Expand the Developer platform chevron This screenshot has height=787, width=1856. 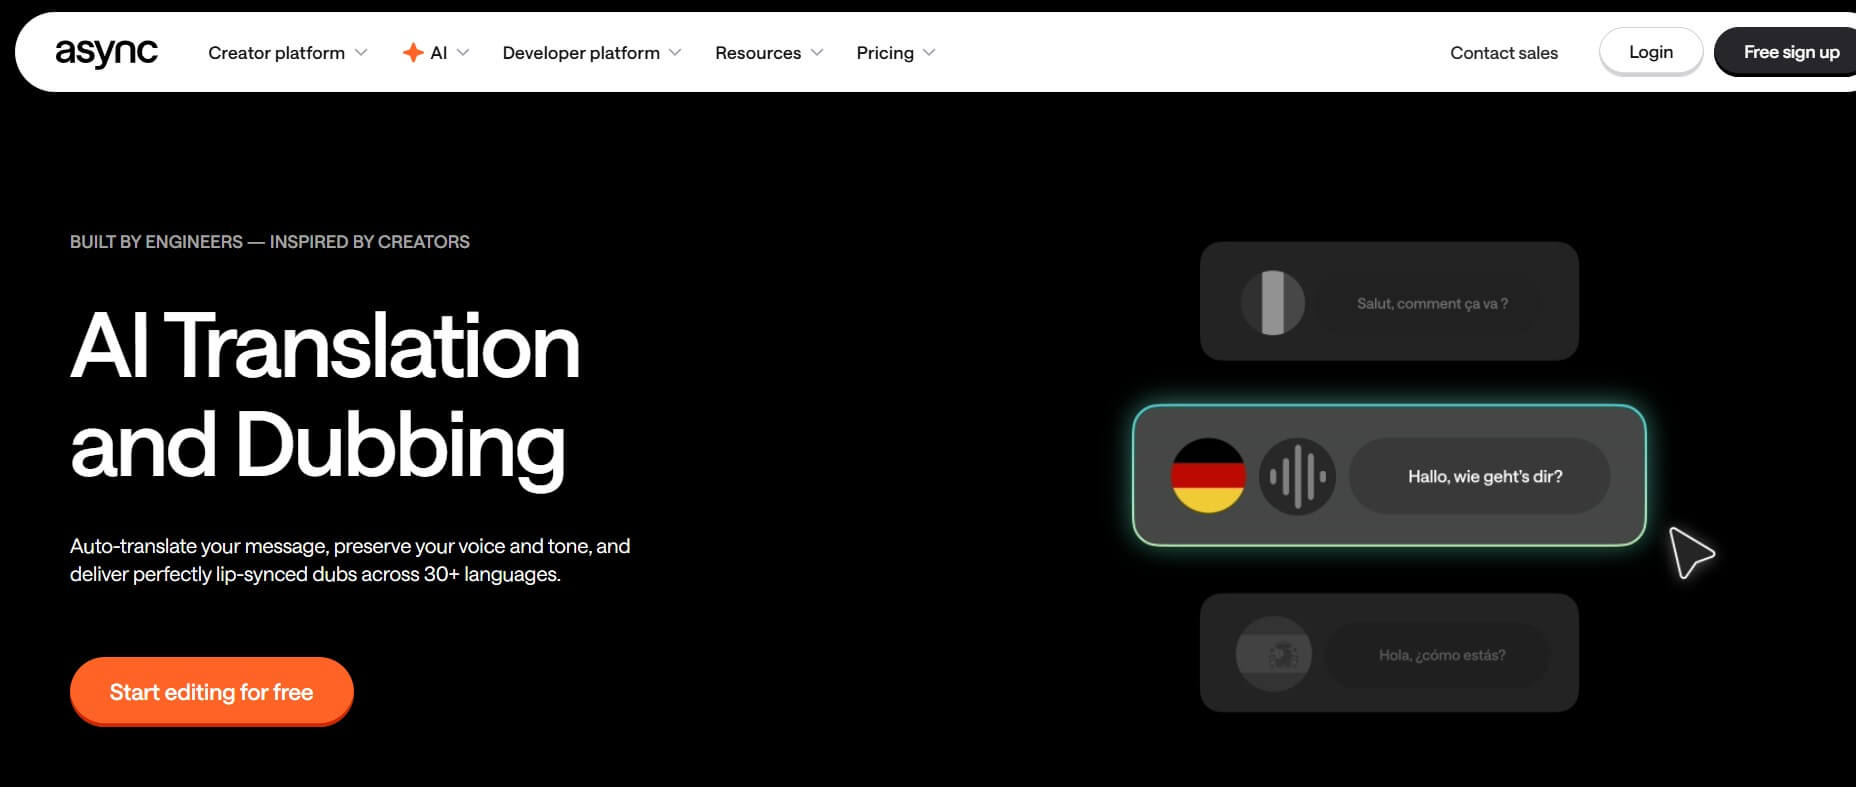tap(675, 52)
